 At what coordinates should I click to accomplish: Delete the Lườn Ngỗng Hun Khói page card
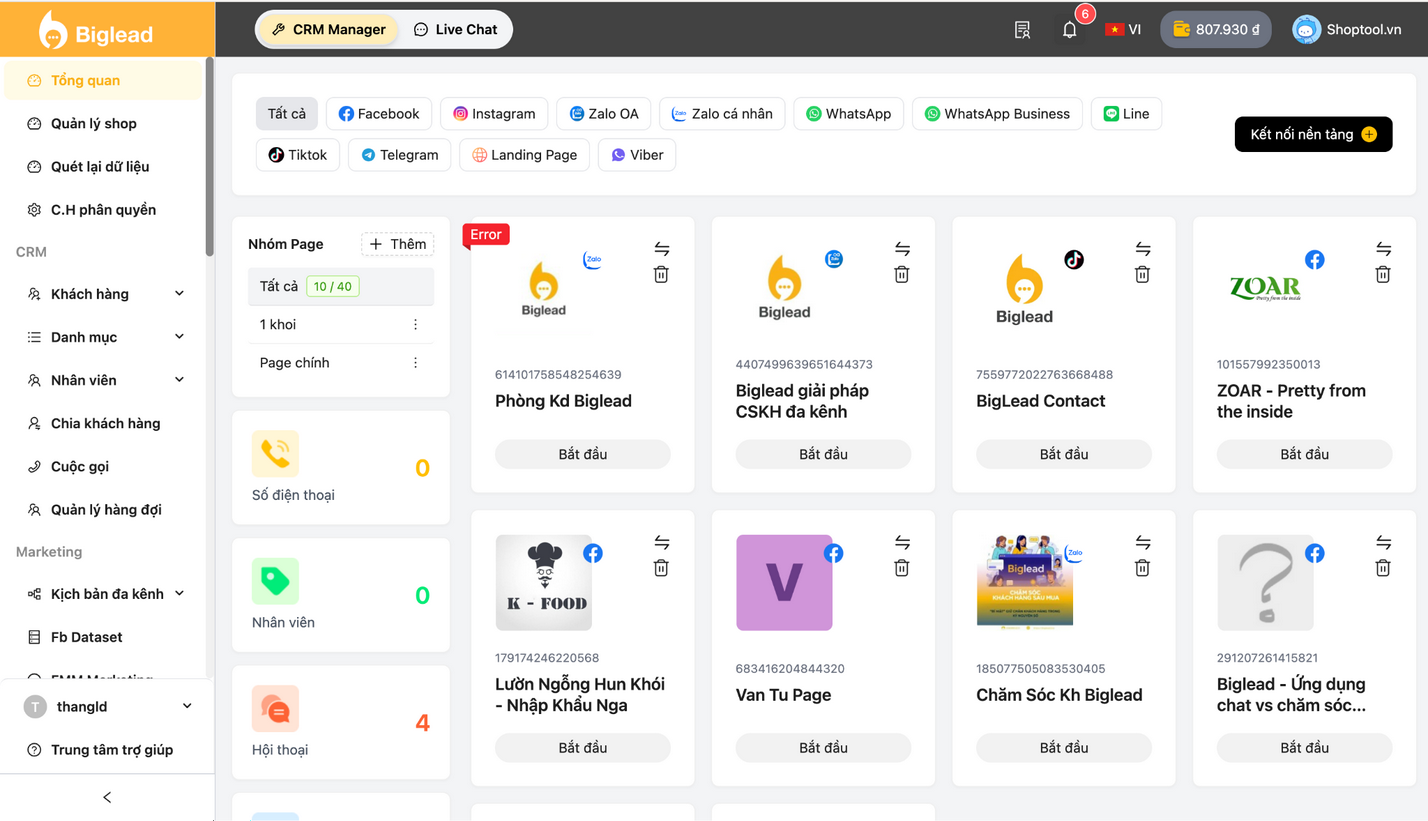661,568
